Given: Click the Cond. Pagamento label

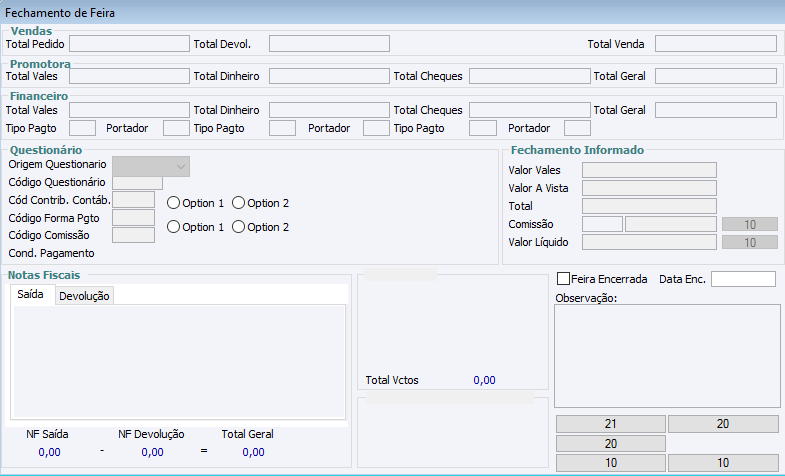Looking at the screenshot, I should coord(52,253).
